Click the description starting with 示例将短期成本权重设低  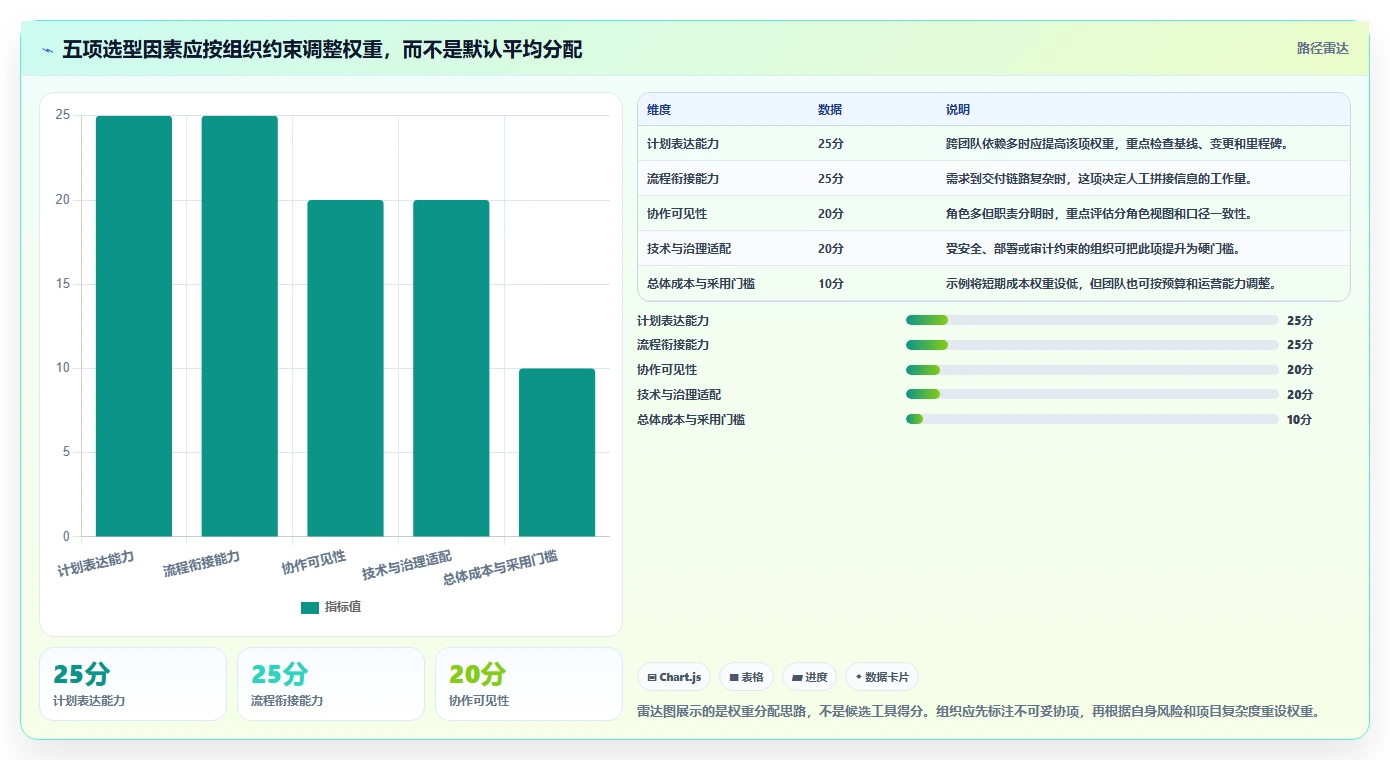(x=1111, y=284)
